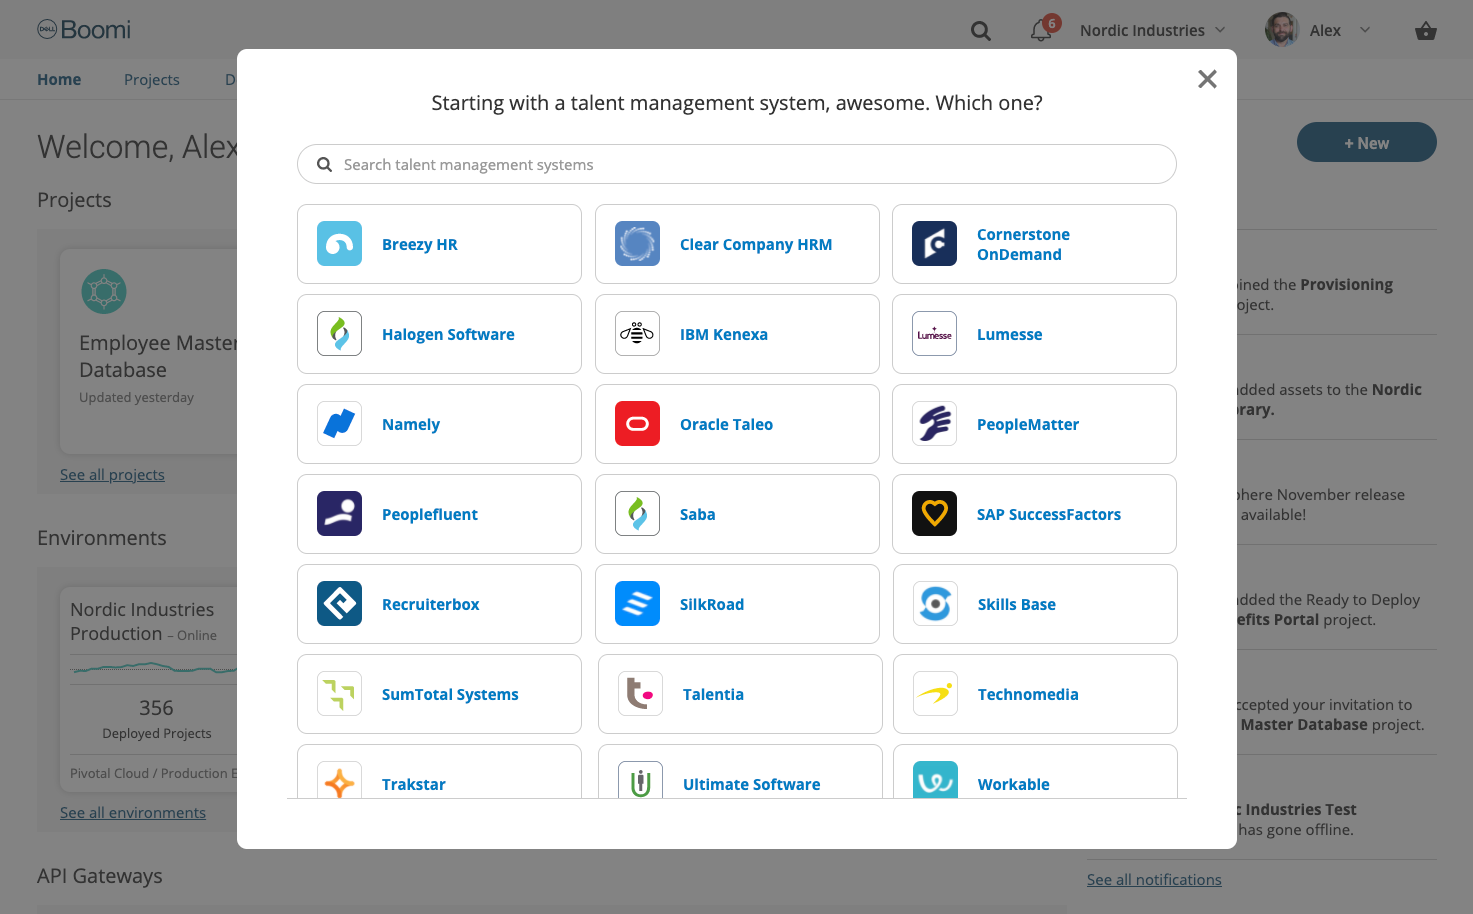Select the Skills Base label
Image resolution: width=1473 pixels, height=914 pixels.
pos(1017,604)
